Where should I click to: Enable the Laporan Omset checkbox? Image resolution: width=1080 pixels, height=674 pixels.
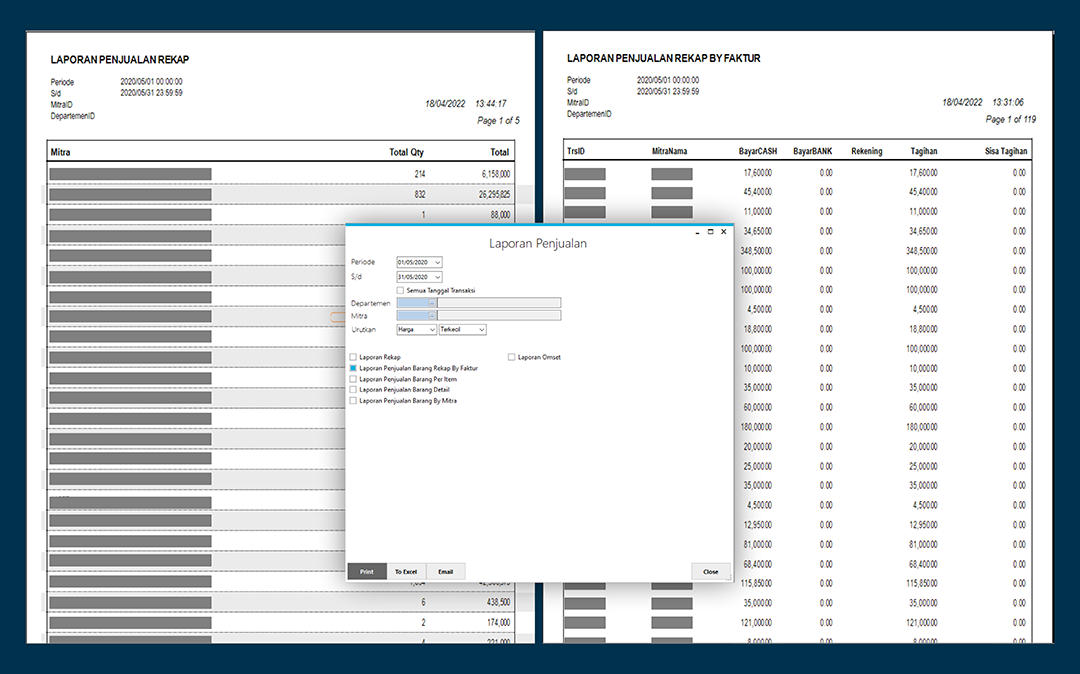tap(512, 357)
